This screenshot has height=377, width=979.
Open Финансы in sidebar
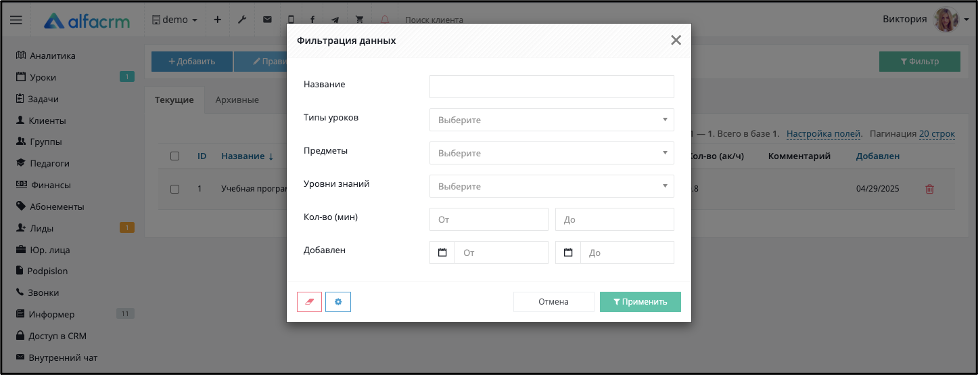(42, 185)
